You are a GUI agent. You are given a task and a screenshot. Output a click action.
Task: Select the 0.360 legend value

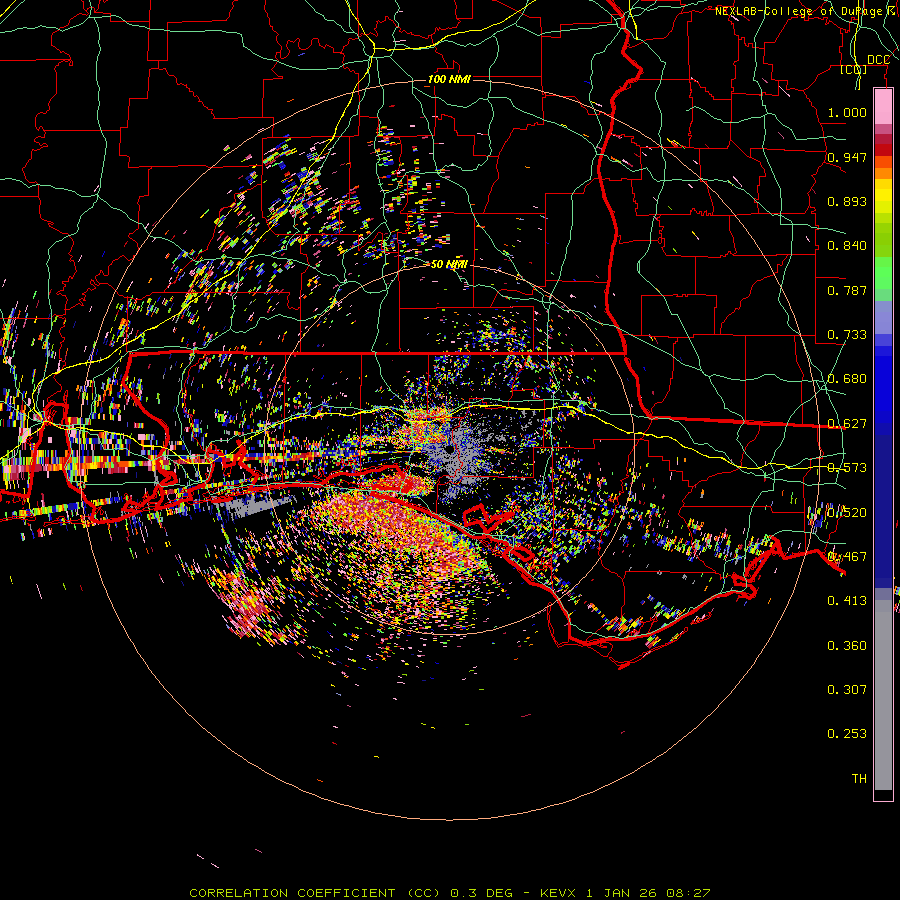847,646
